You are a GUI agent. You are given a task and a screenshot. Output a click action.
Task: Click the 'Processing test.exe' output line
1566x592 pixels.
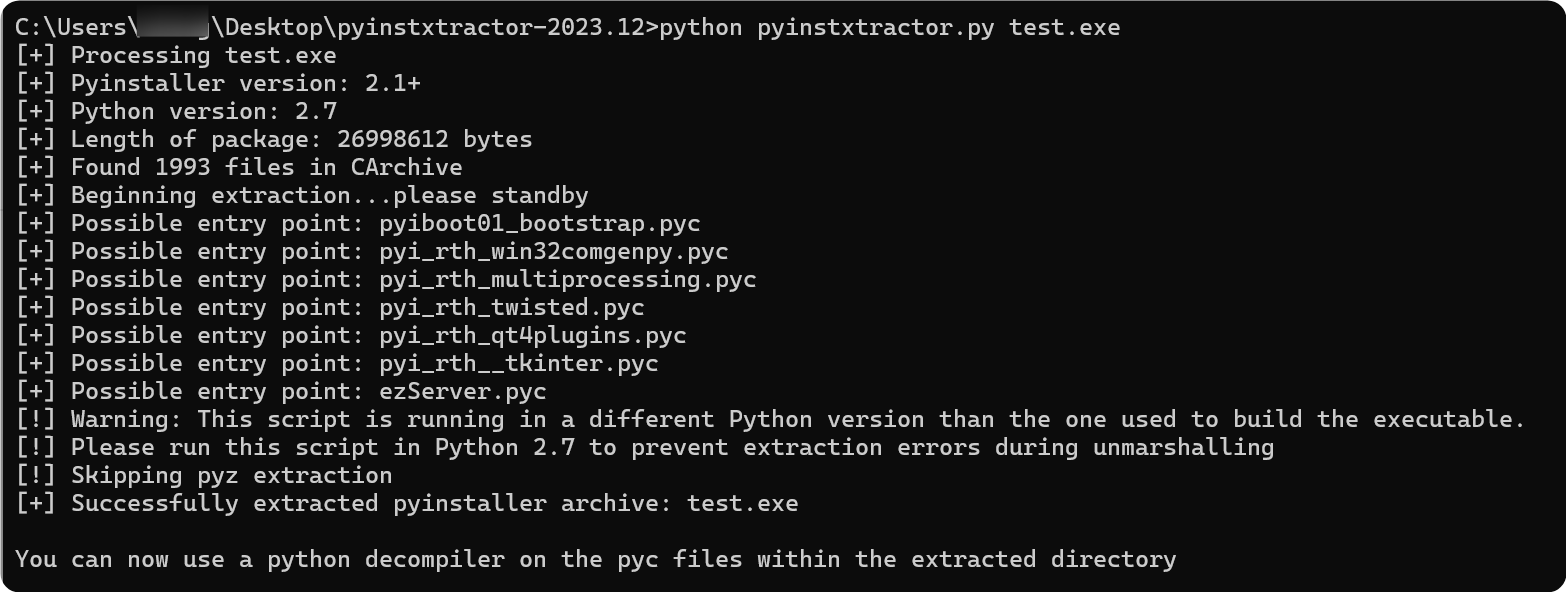click(x=203, y=55)
